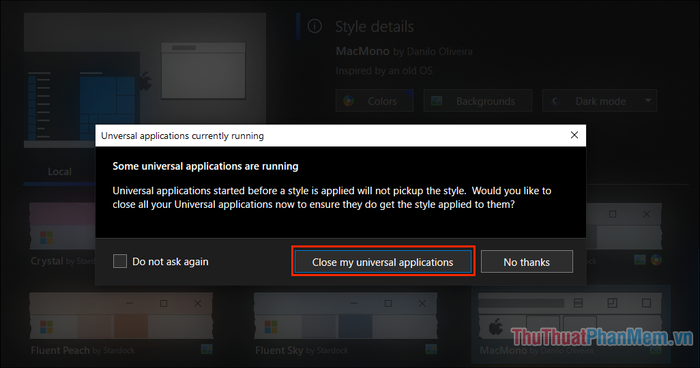
Task: Click the MacMono by Danilo Oliveira title
Action: pos(404,51)
